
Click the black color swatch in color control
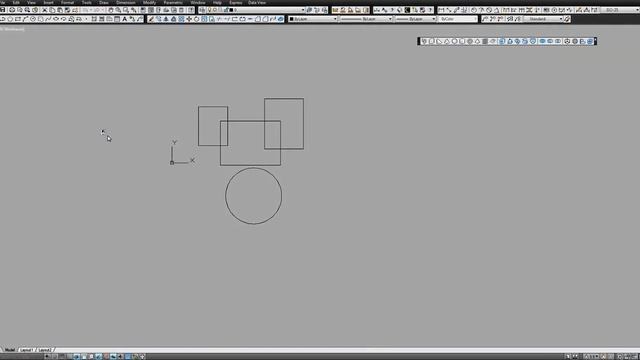click(291, 19)
